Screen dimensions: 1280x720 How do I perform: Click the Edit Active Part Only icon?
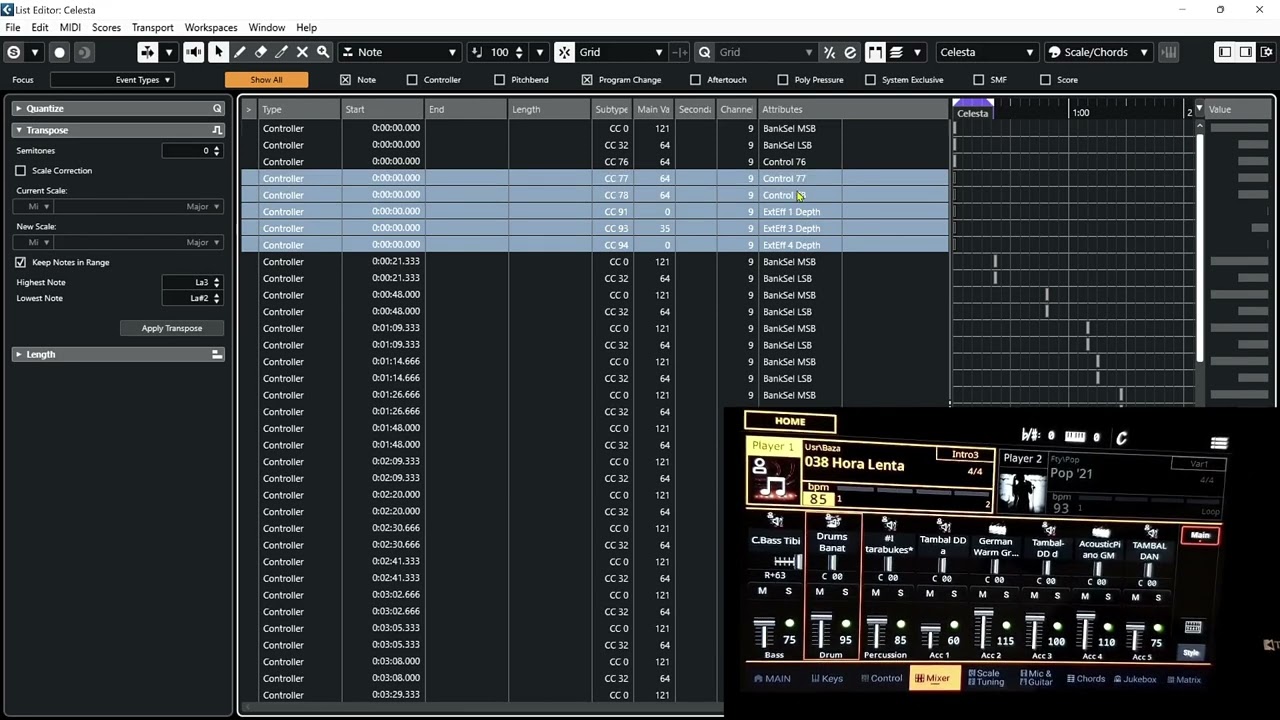tap(896, 52)
